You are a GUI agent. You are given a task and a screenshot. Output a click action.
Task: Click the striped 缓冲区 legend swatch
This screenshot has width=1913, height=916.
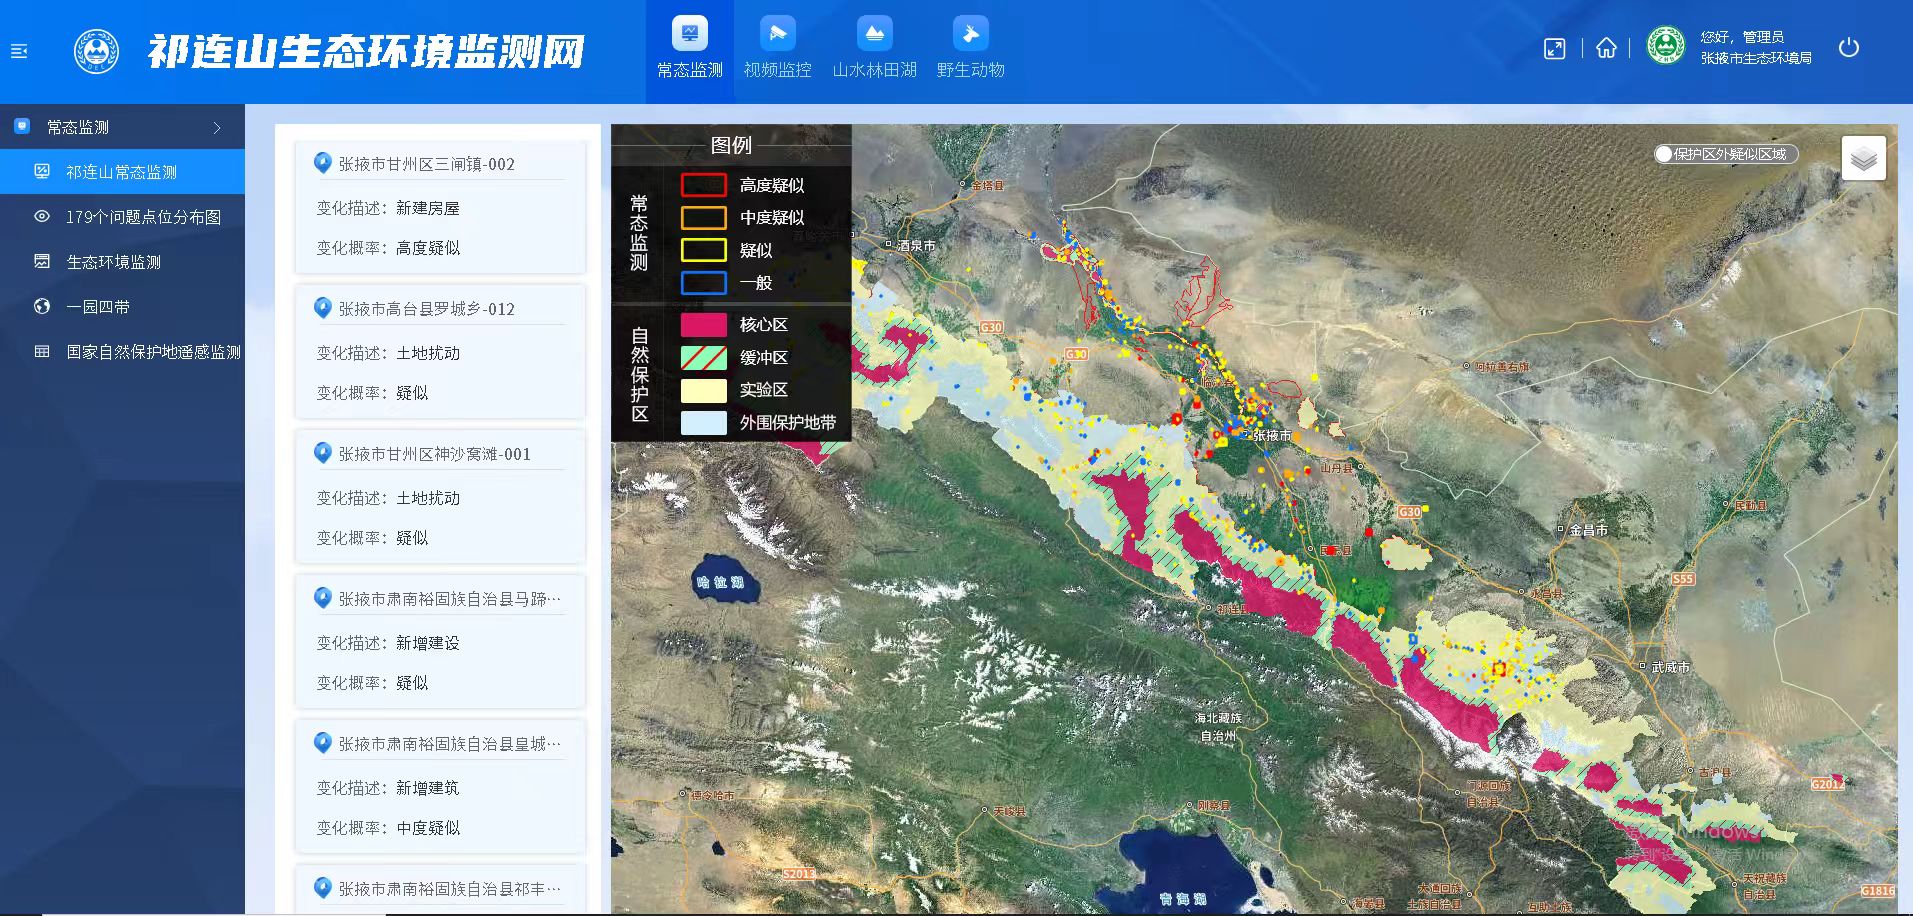[x=703, y=357]
